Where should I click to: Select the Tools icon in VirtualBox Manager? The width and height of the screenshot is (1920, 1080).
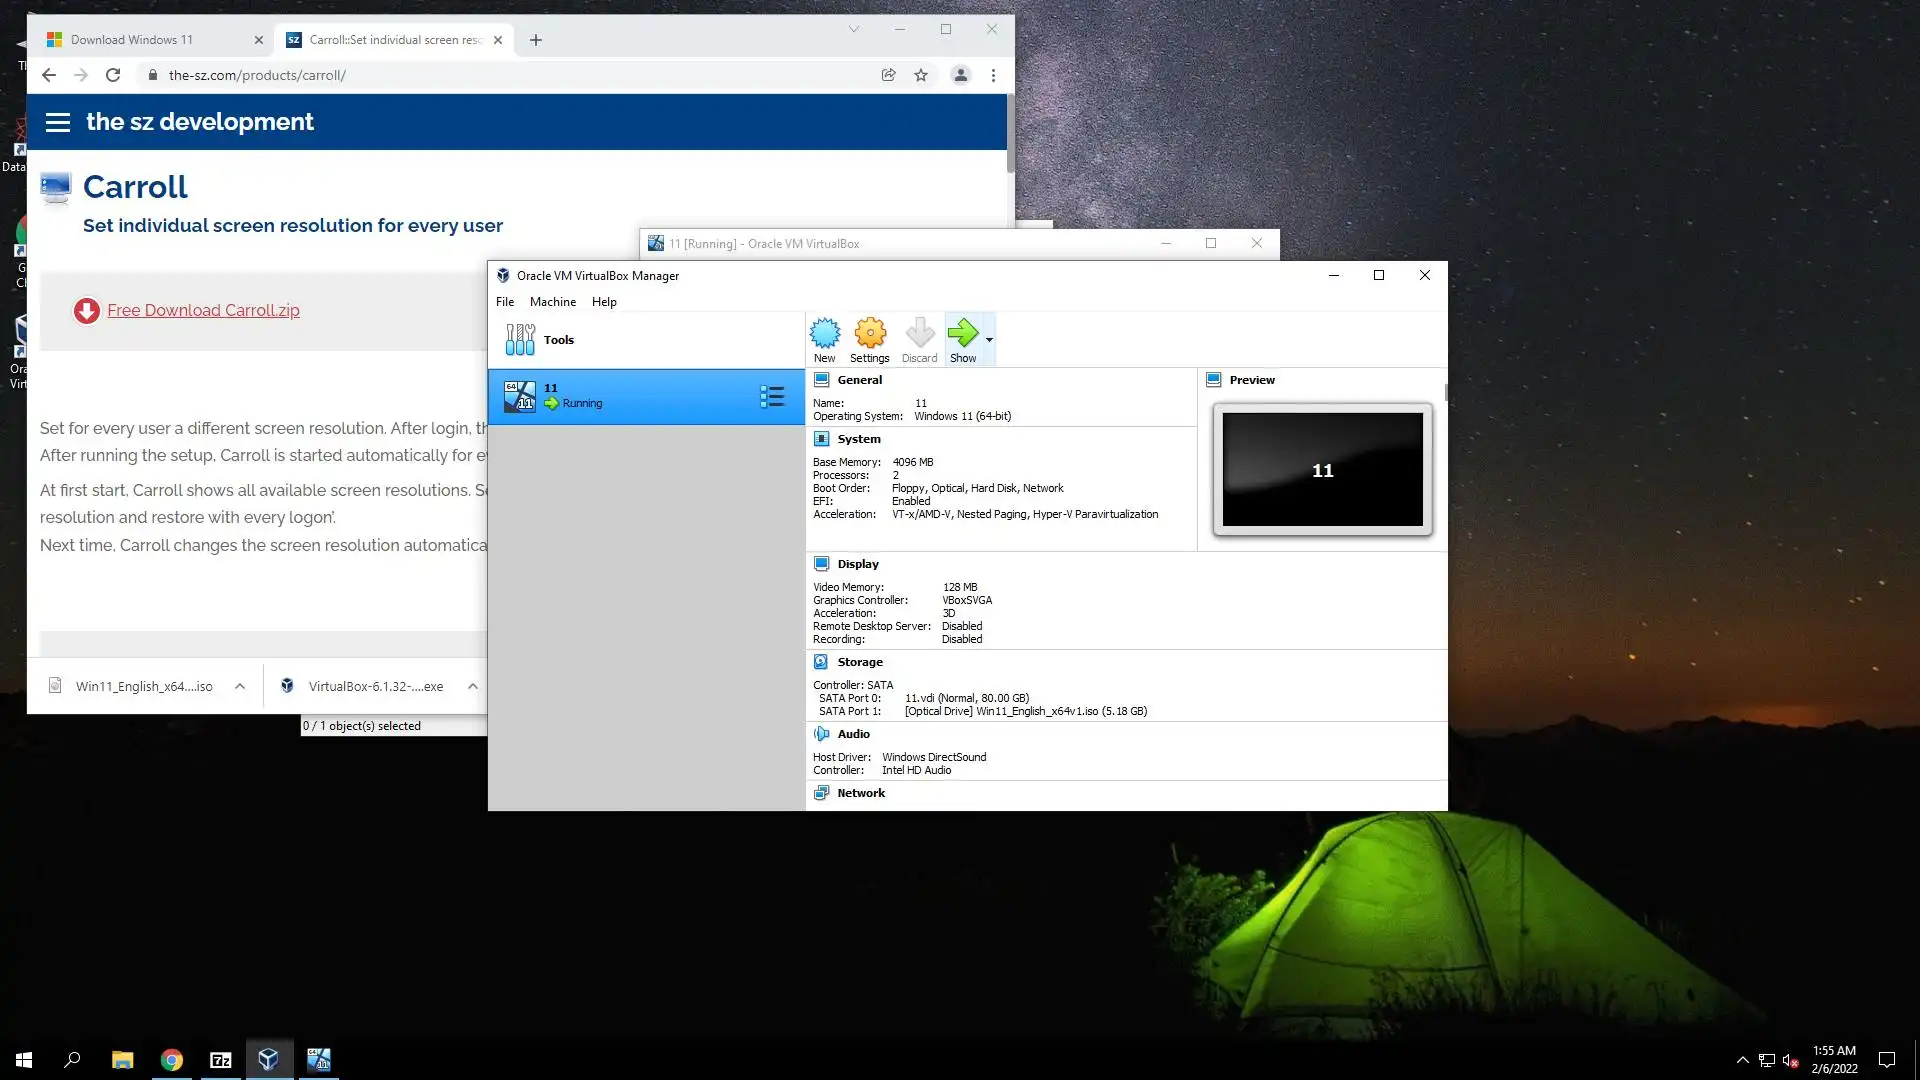pyautogui.click(x=520, y=340)
